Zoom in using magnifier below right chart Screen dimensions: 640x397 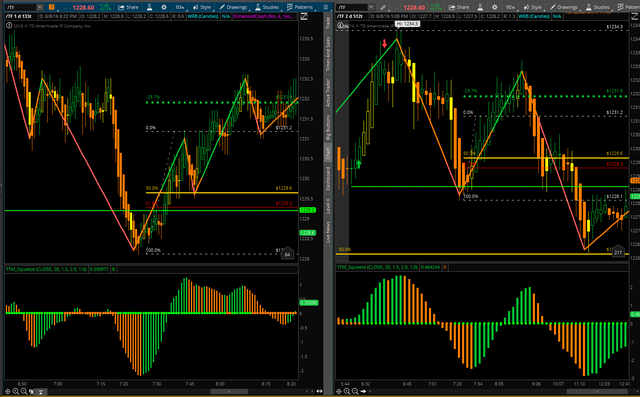tap(347, 391)
